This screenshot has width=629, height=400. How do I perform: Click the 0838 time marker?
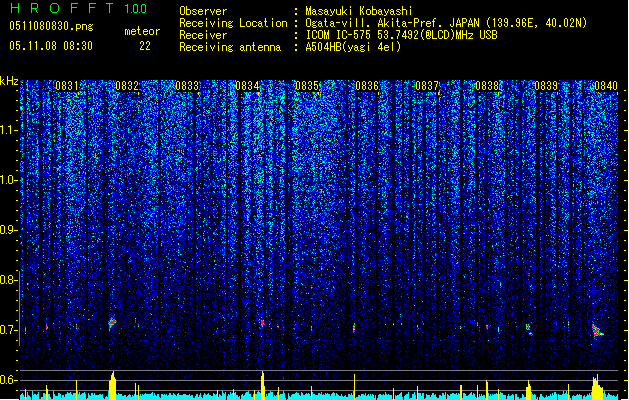[487, 86]
